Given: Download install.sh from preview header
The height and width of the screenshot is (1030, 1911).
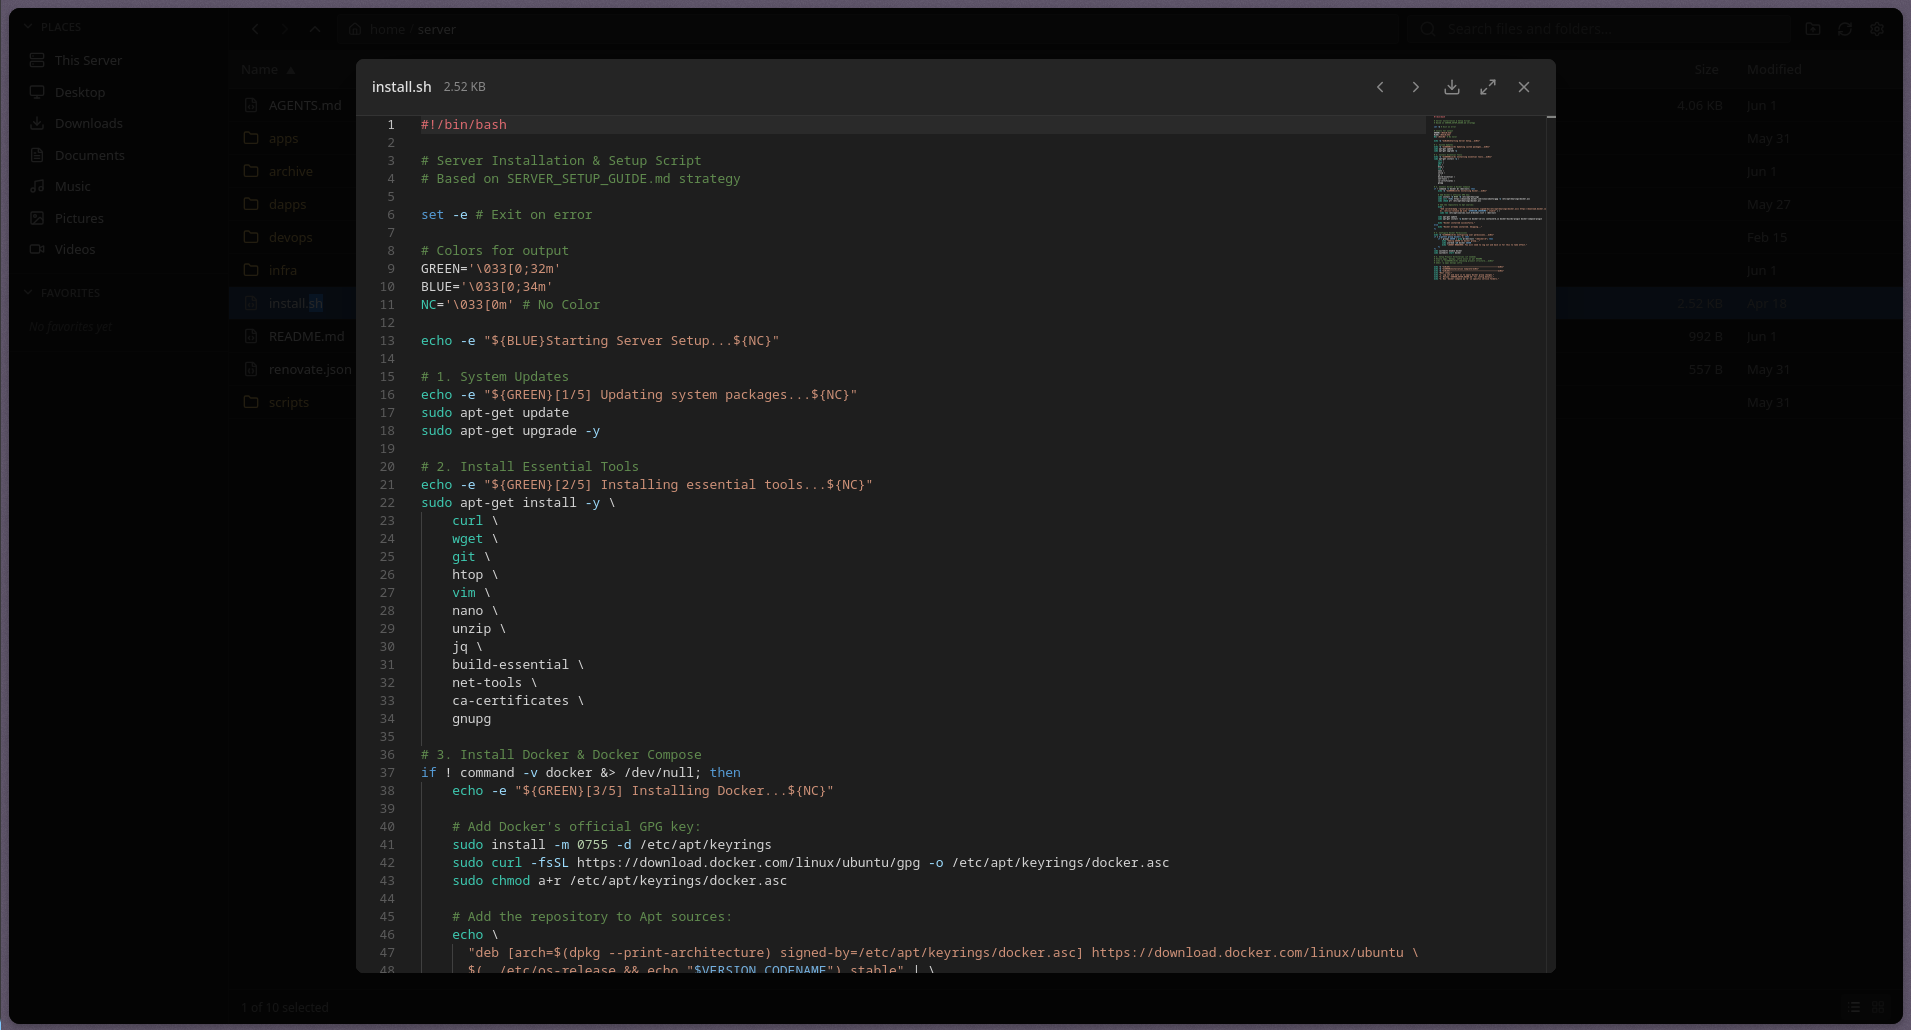Looking at the screenshot, I should tap(1452, 87).
